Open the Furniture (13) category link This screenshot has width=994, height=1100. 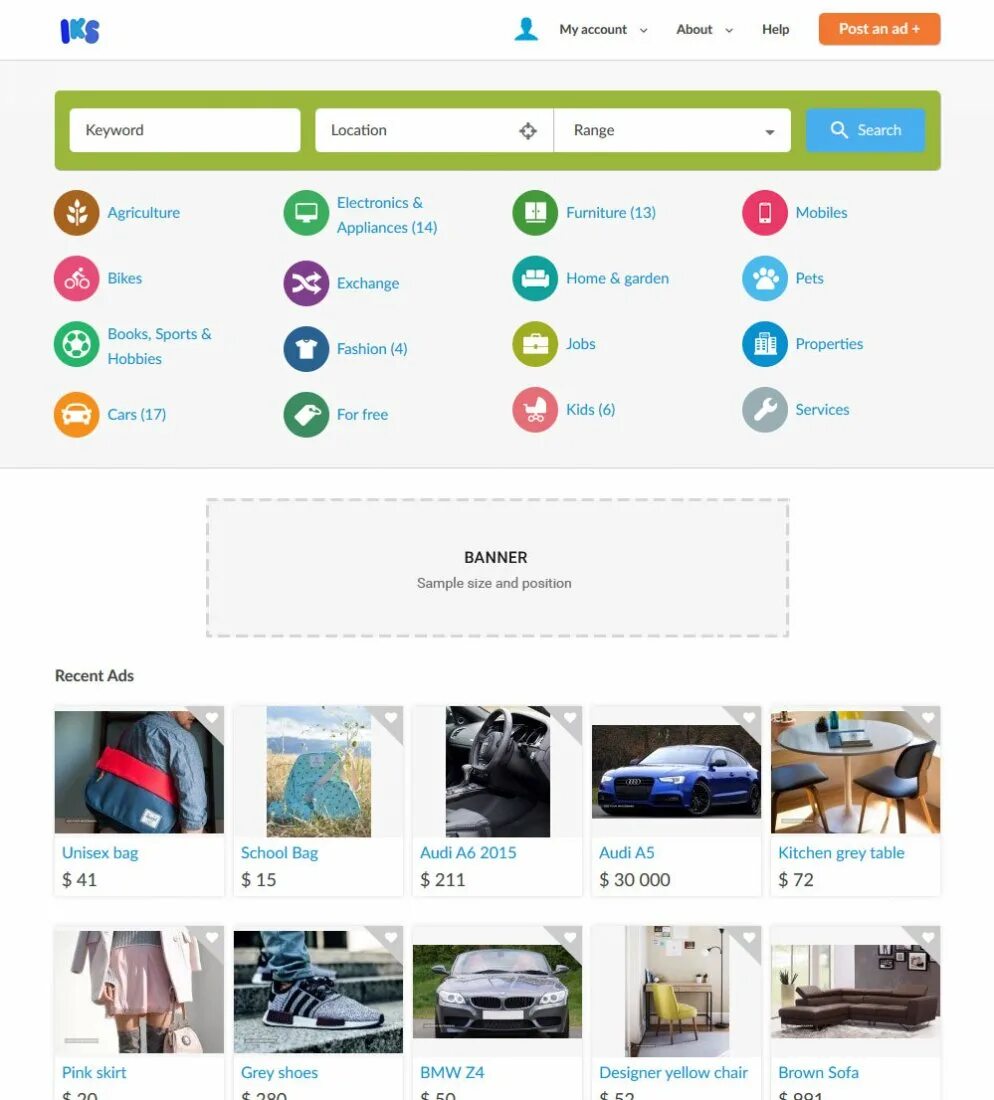click(611, 213)
